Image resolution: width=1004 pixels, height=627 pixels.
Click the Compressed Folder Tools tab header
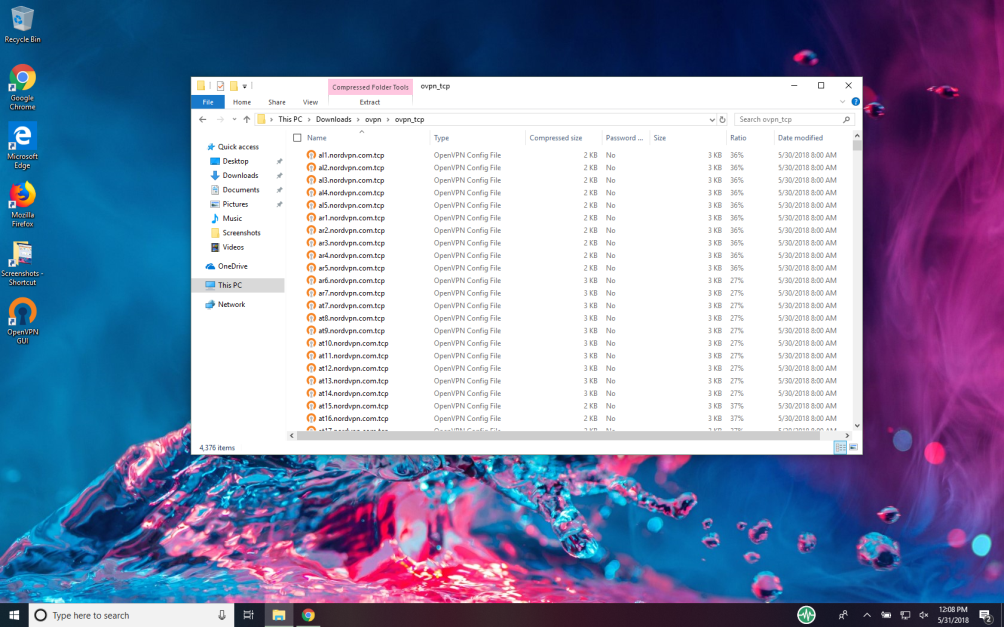click(370, 87)
